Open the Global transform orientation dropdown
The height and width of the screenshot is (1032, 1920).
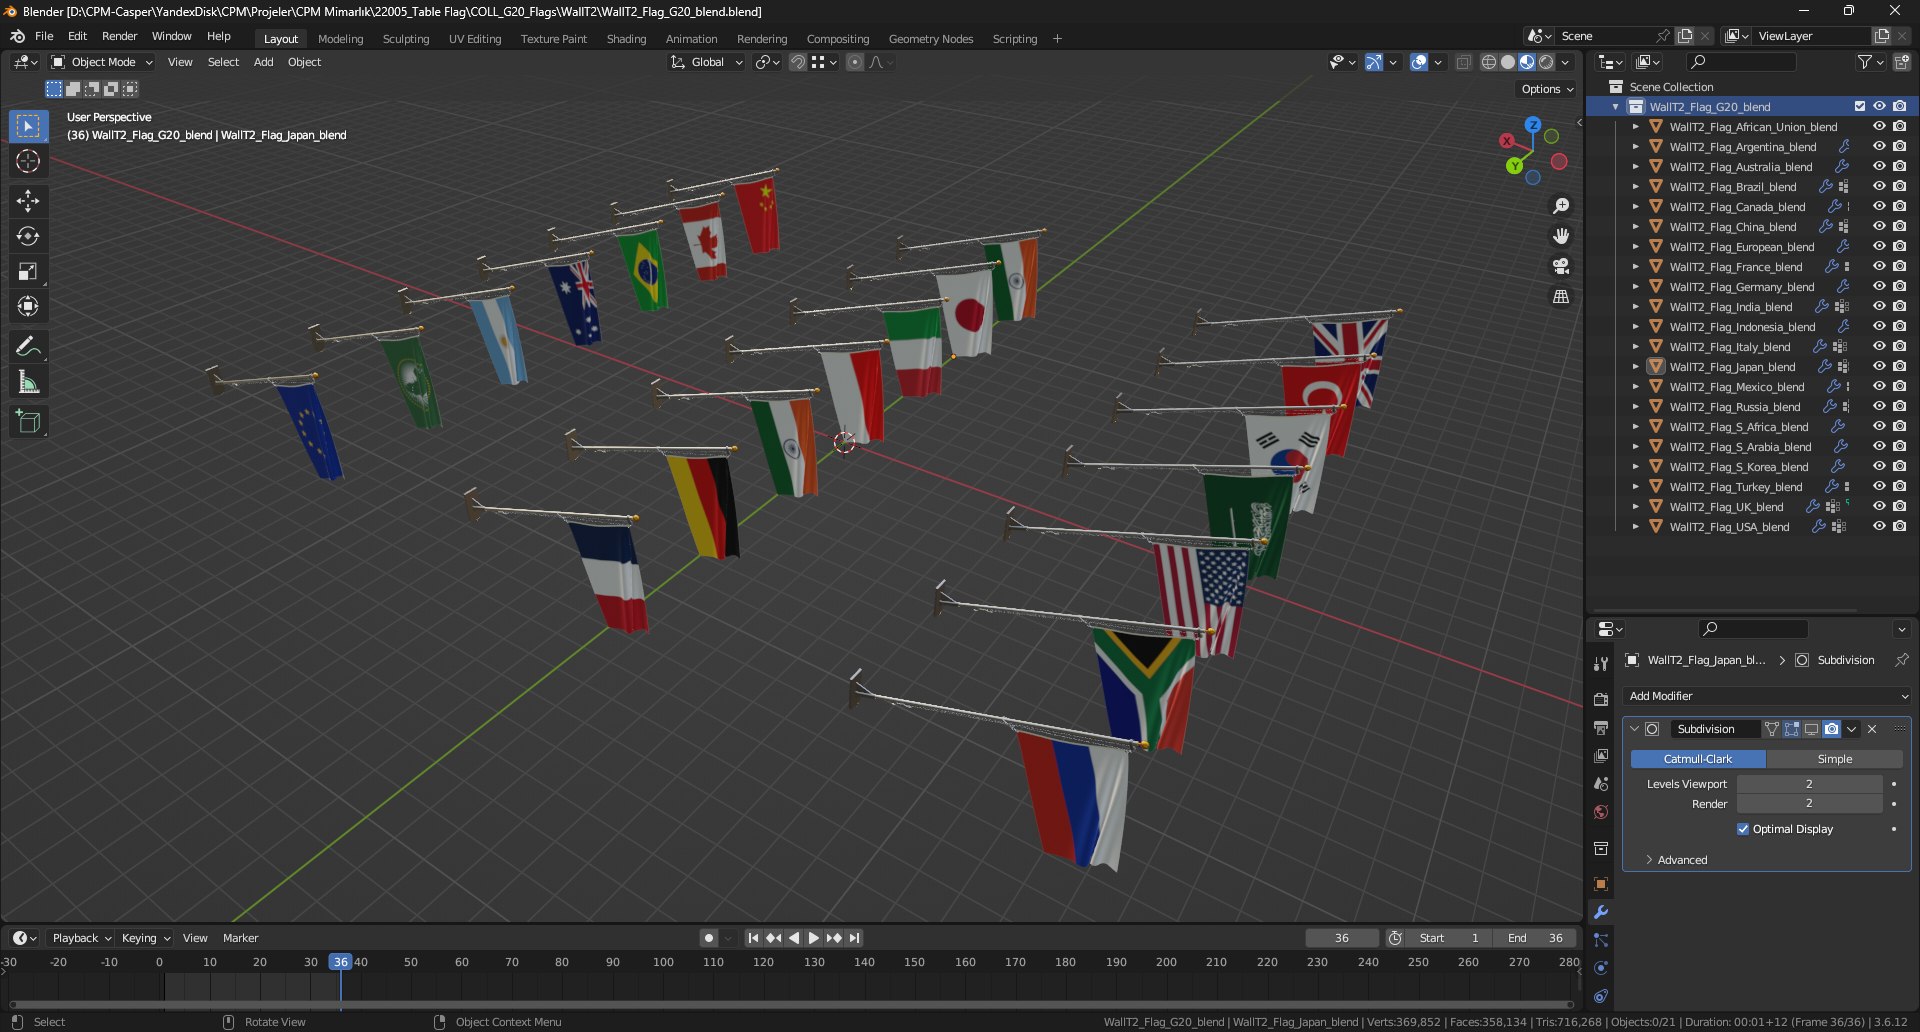click(706, 62)
